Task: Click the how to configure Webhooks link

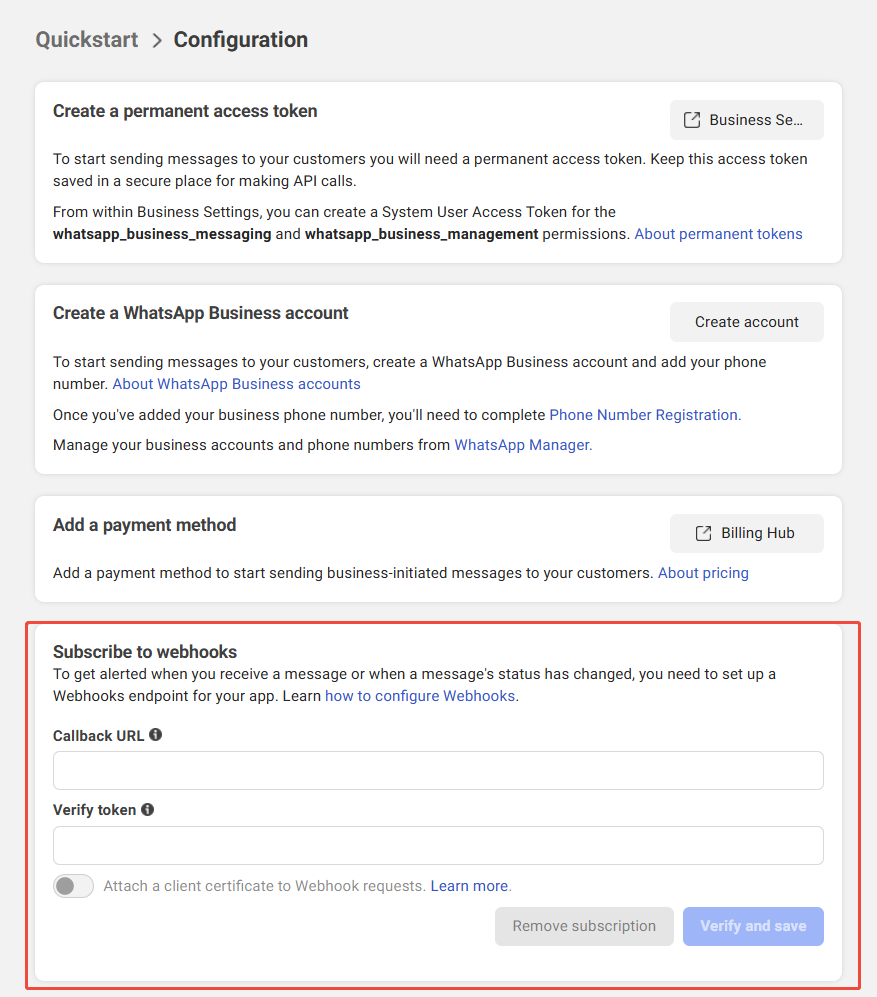Action: pyautogui.click(x=419, y=695)
